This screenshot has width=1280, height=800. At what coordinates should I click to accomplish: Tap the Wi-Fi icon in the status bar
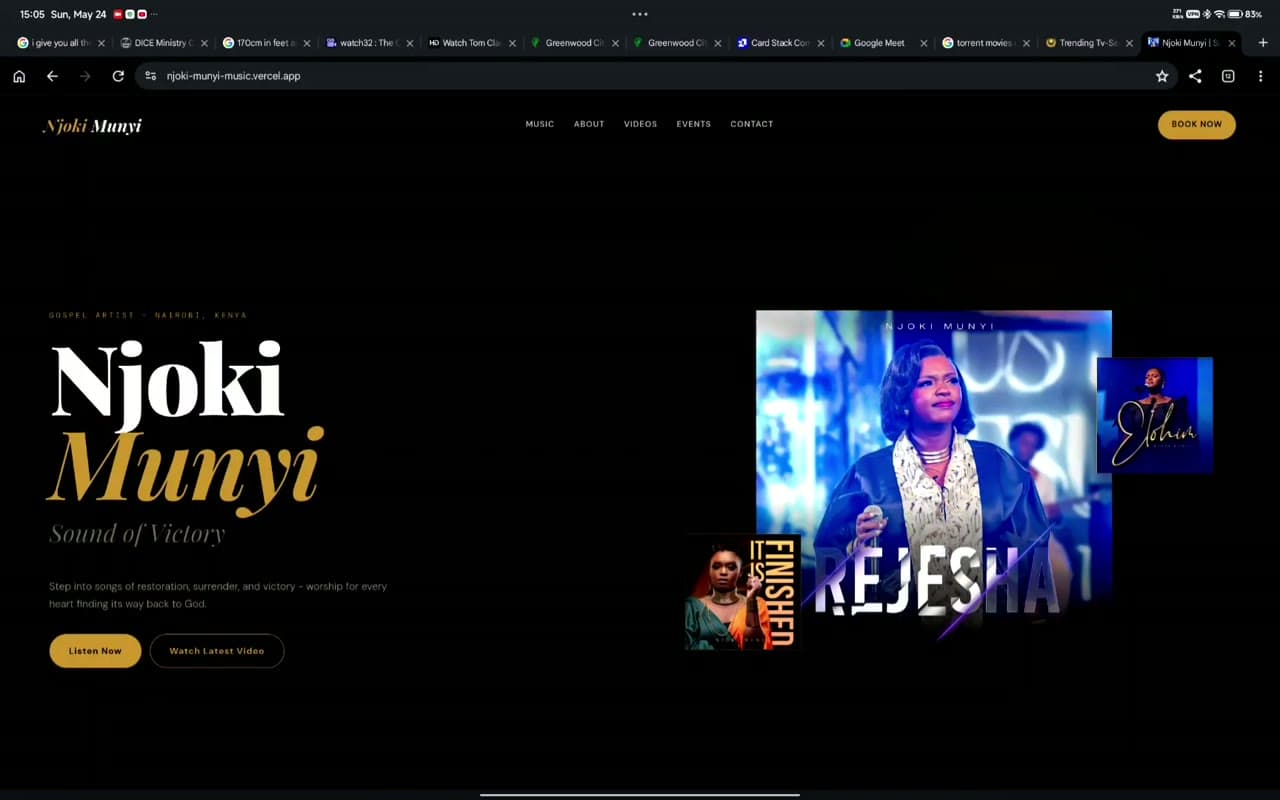tap(1219, 14)
